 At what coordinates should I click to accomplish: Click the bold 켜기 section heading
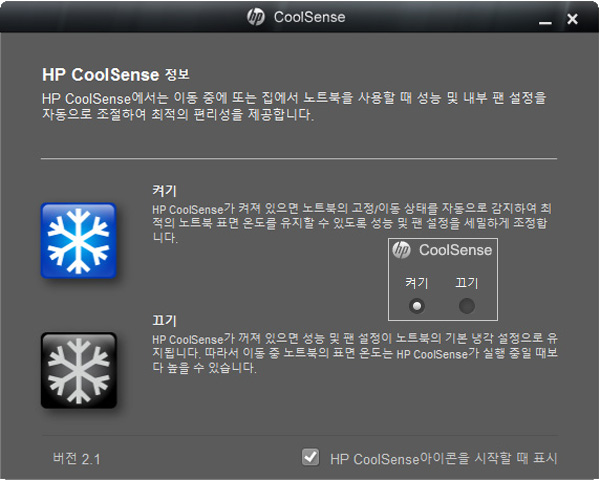click(165, 190)
